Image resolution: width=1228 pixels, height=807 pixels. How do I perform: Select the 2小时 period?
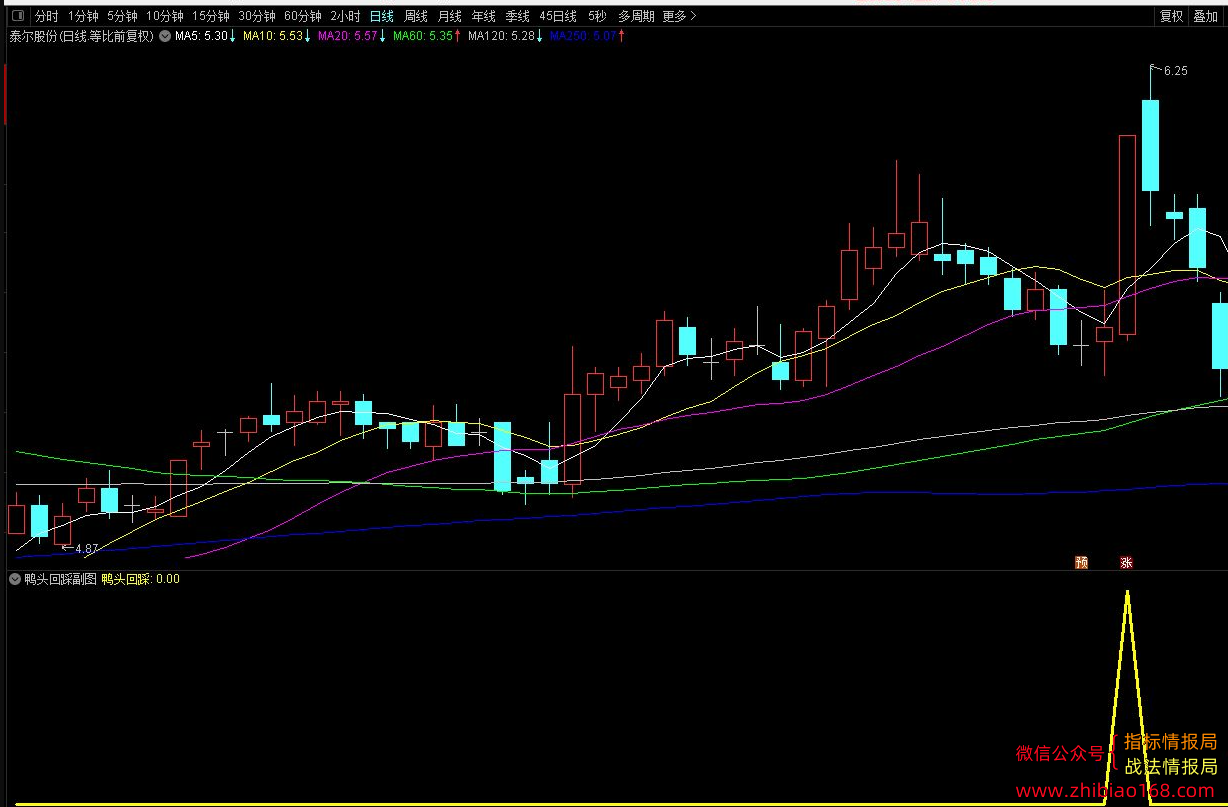346,16
